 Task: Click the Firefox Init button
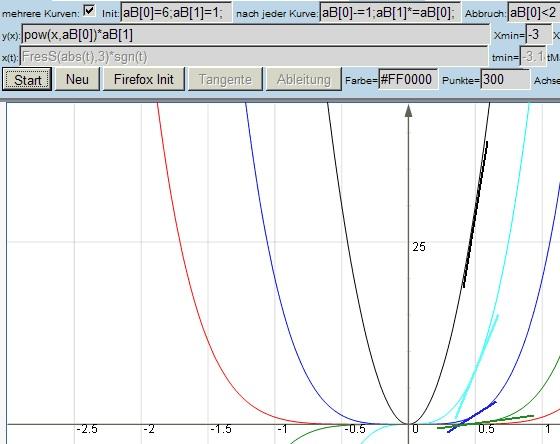[x=144, y=79]
